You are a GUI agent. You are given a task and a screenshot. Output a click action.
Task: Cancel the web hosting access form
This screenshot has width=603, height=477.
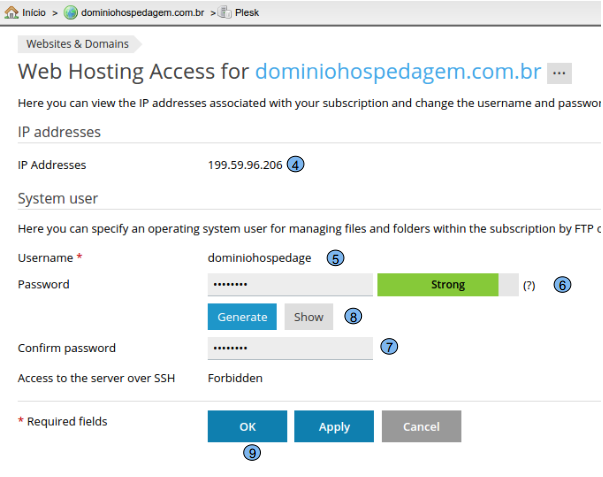(x=421, y=426)
